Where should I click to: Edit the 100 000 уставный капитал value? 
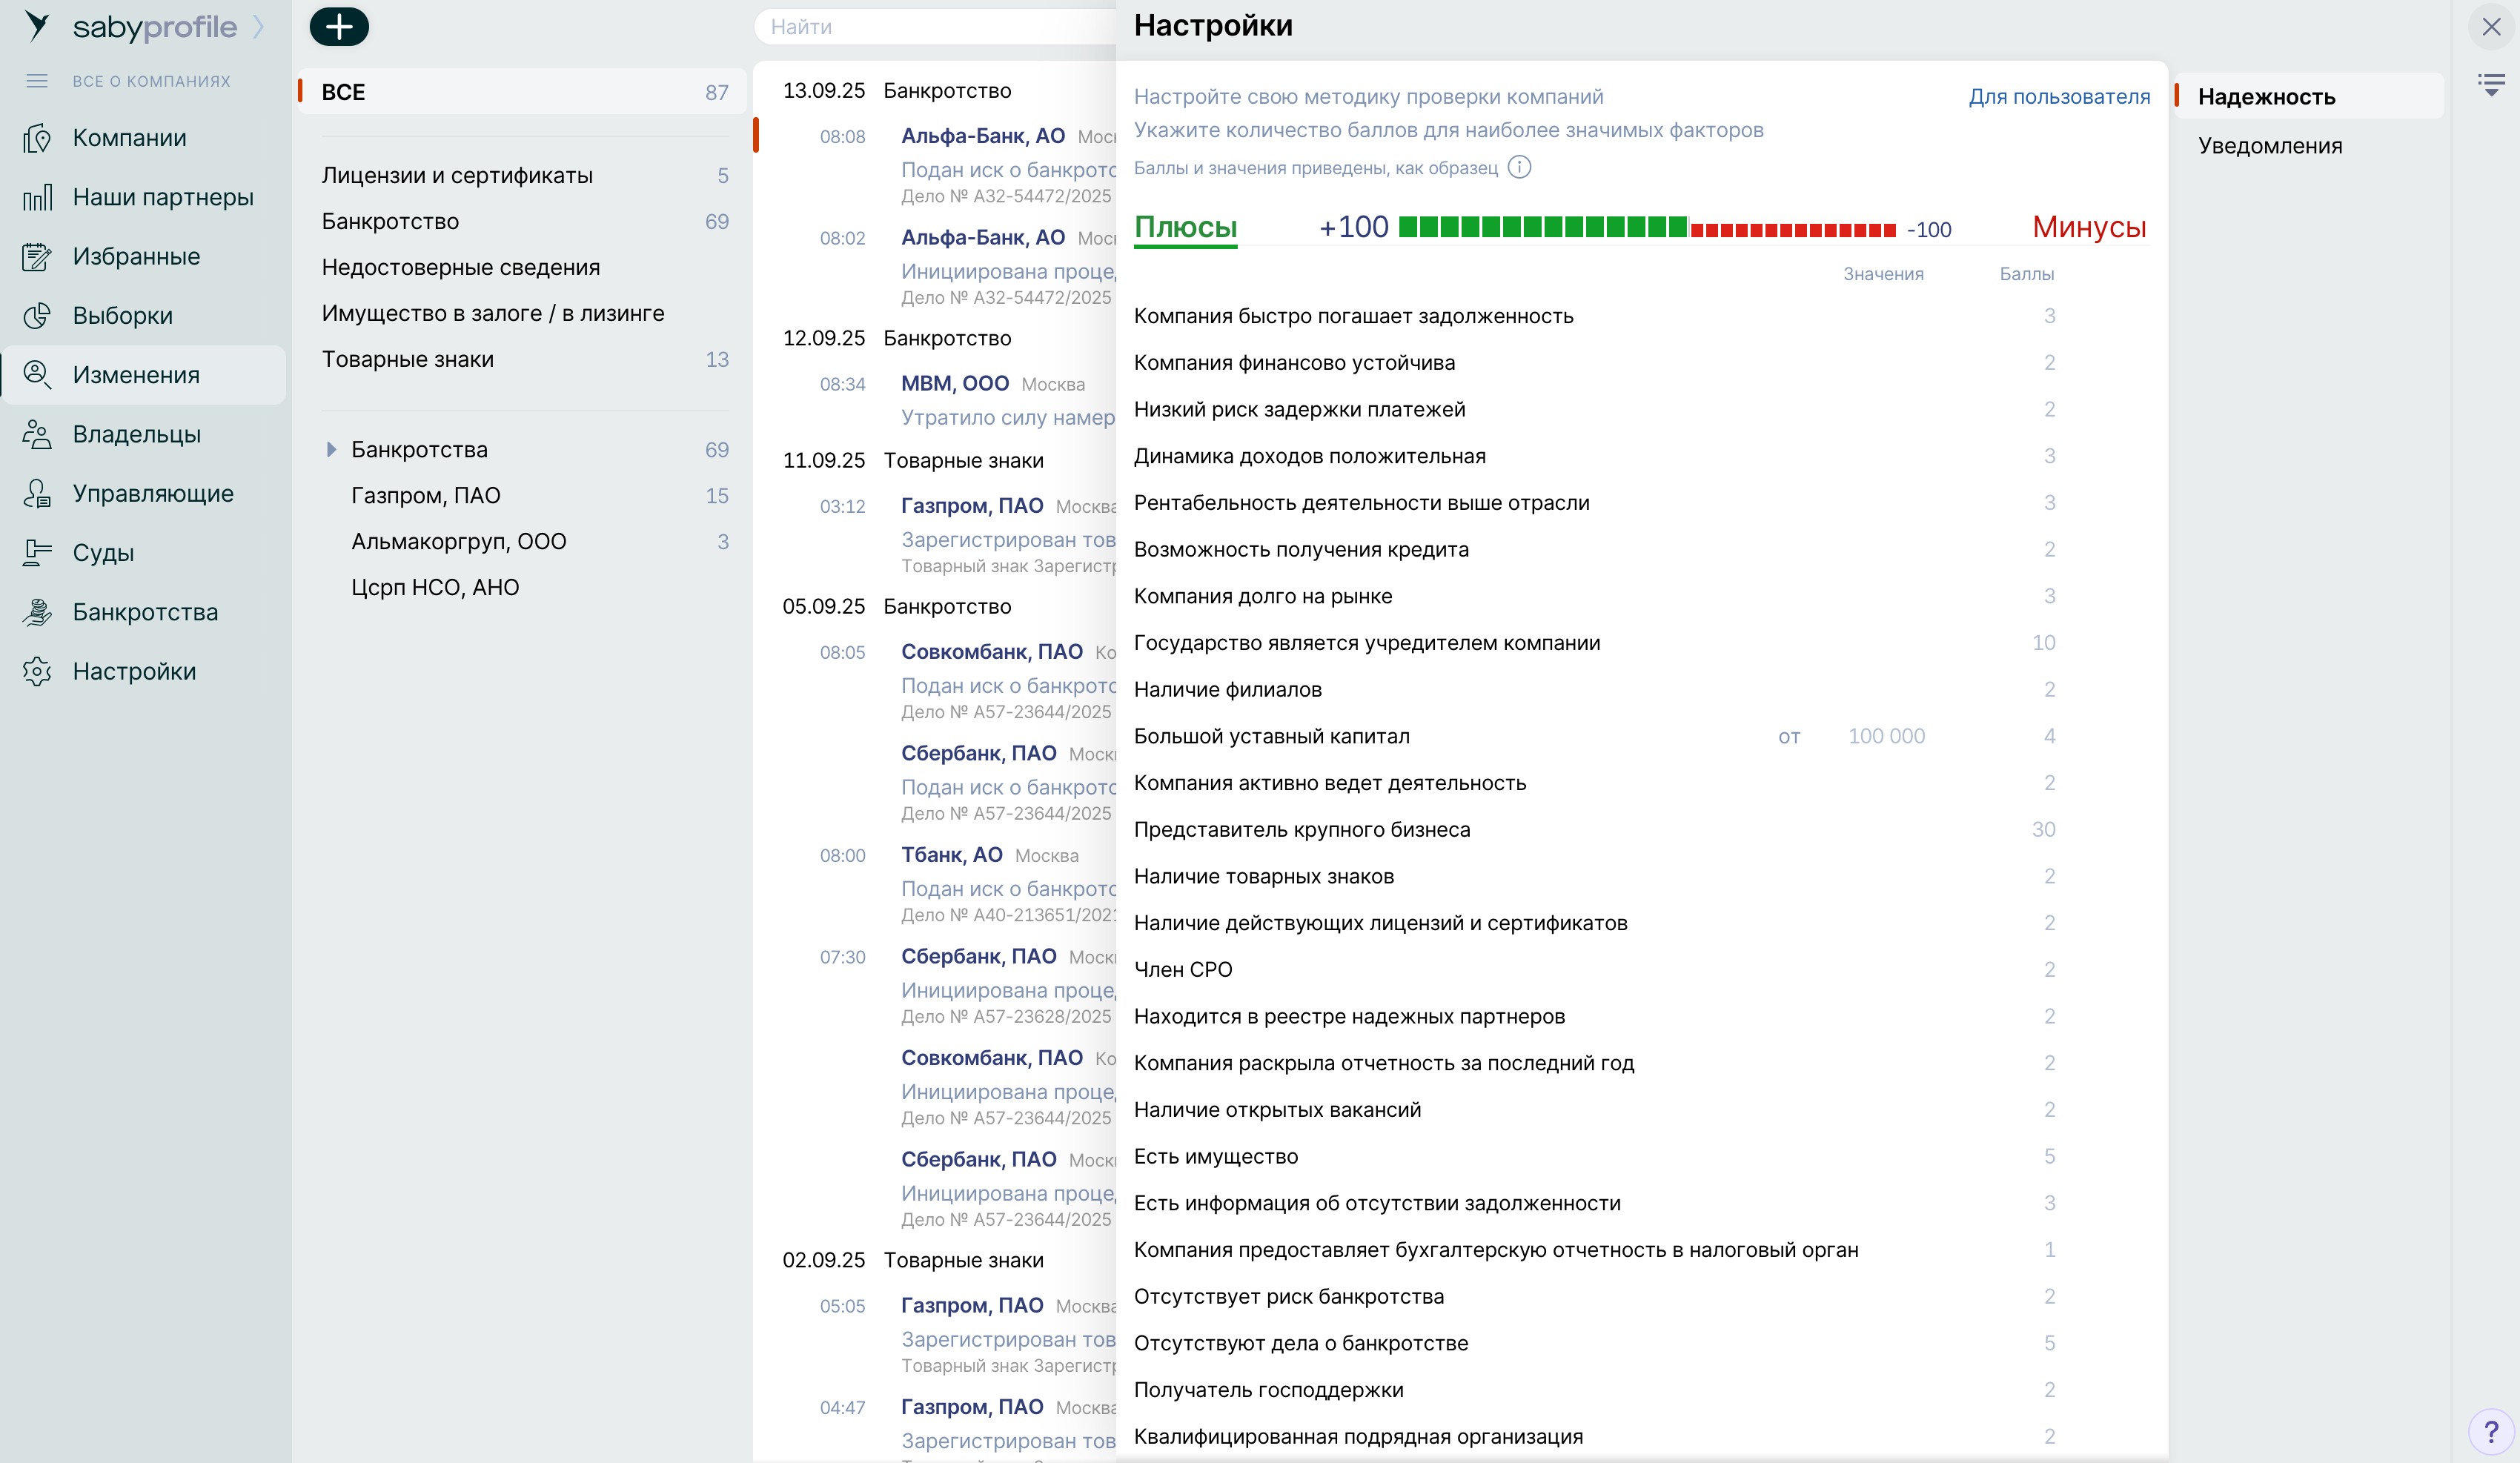tap(1886, 736)
